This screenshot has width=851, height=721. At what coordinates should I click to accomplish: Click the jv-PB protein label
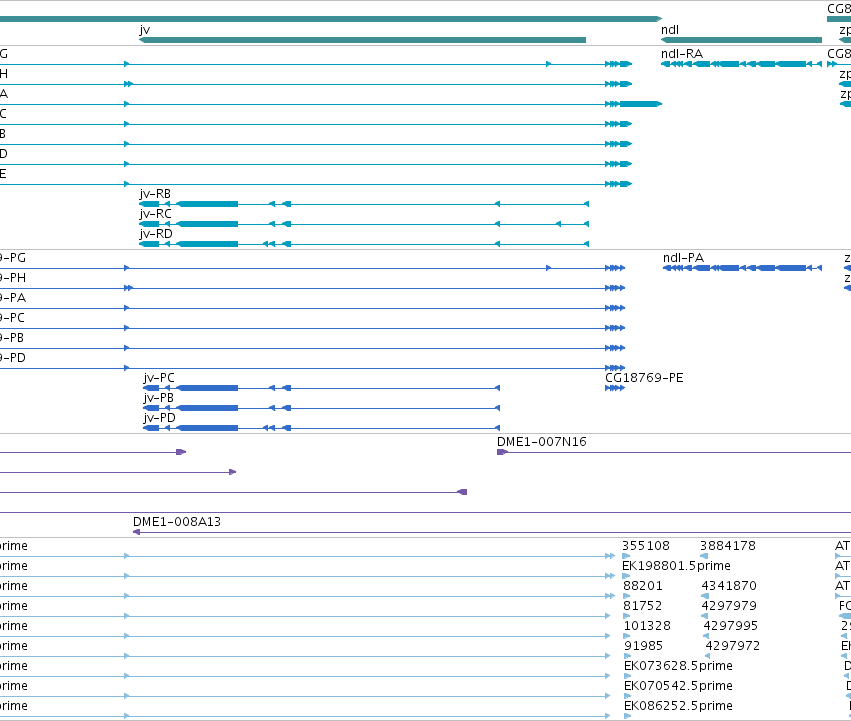pyautogui.click(x=158, y=398)
